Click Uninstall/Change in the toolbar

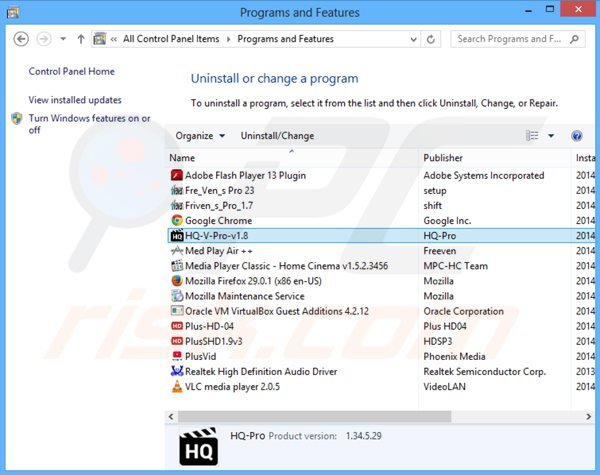point(277,136)
